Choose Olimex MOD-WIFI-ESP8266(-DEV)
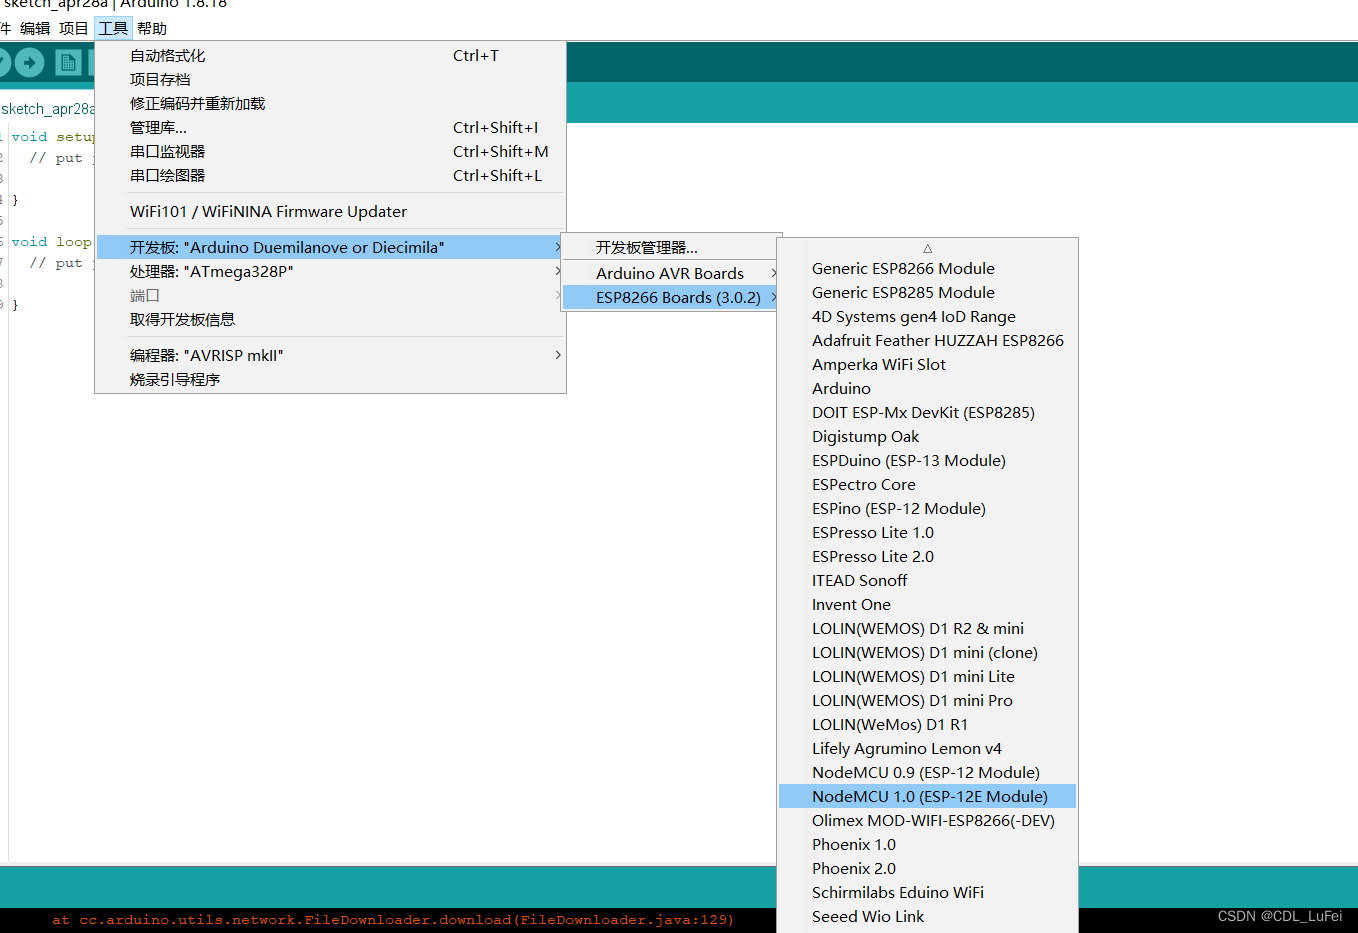 point(928,821)
